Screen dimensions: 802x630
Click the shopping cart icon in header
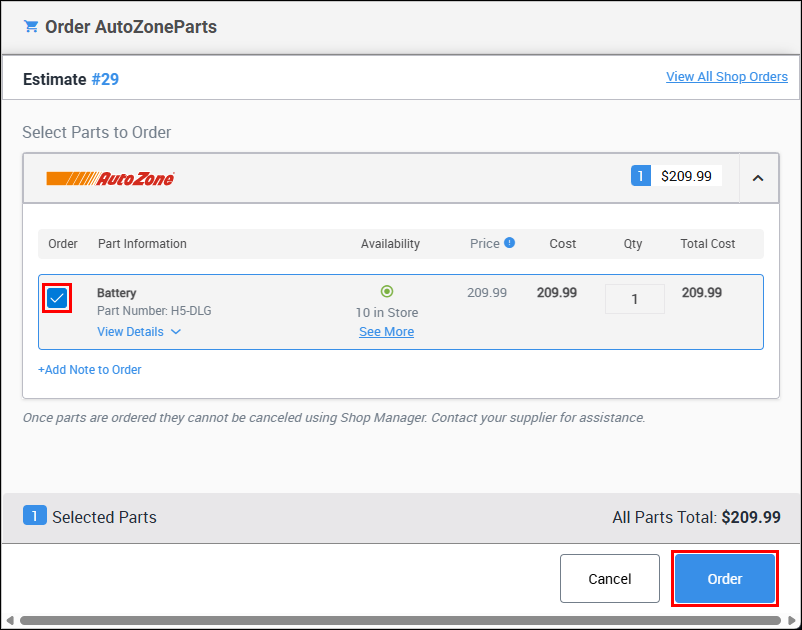point(31,27)
